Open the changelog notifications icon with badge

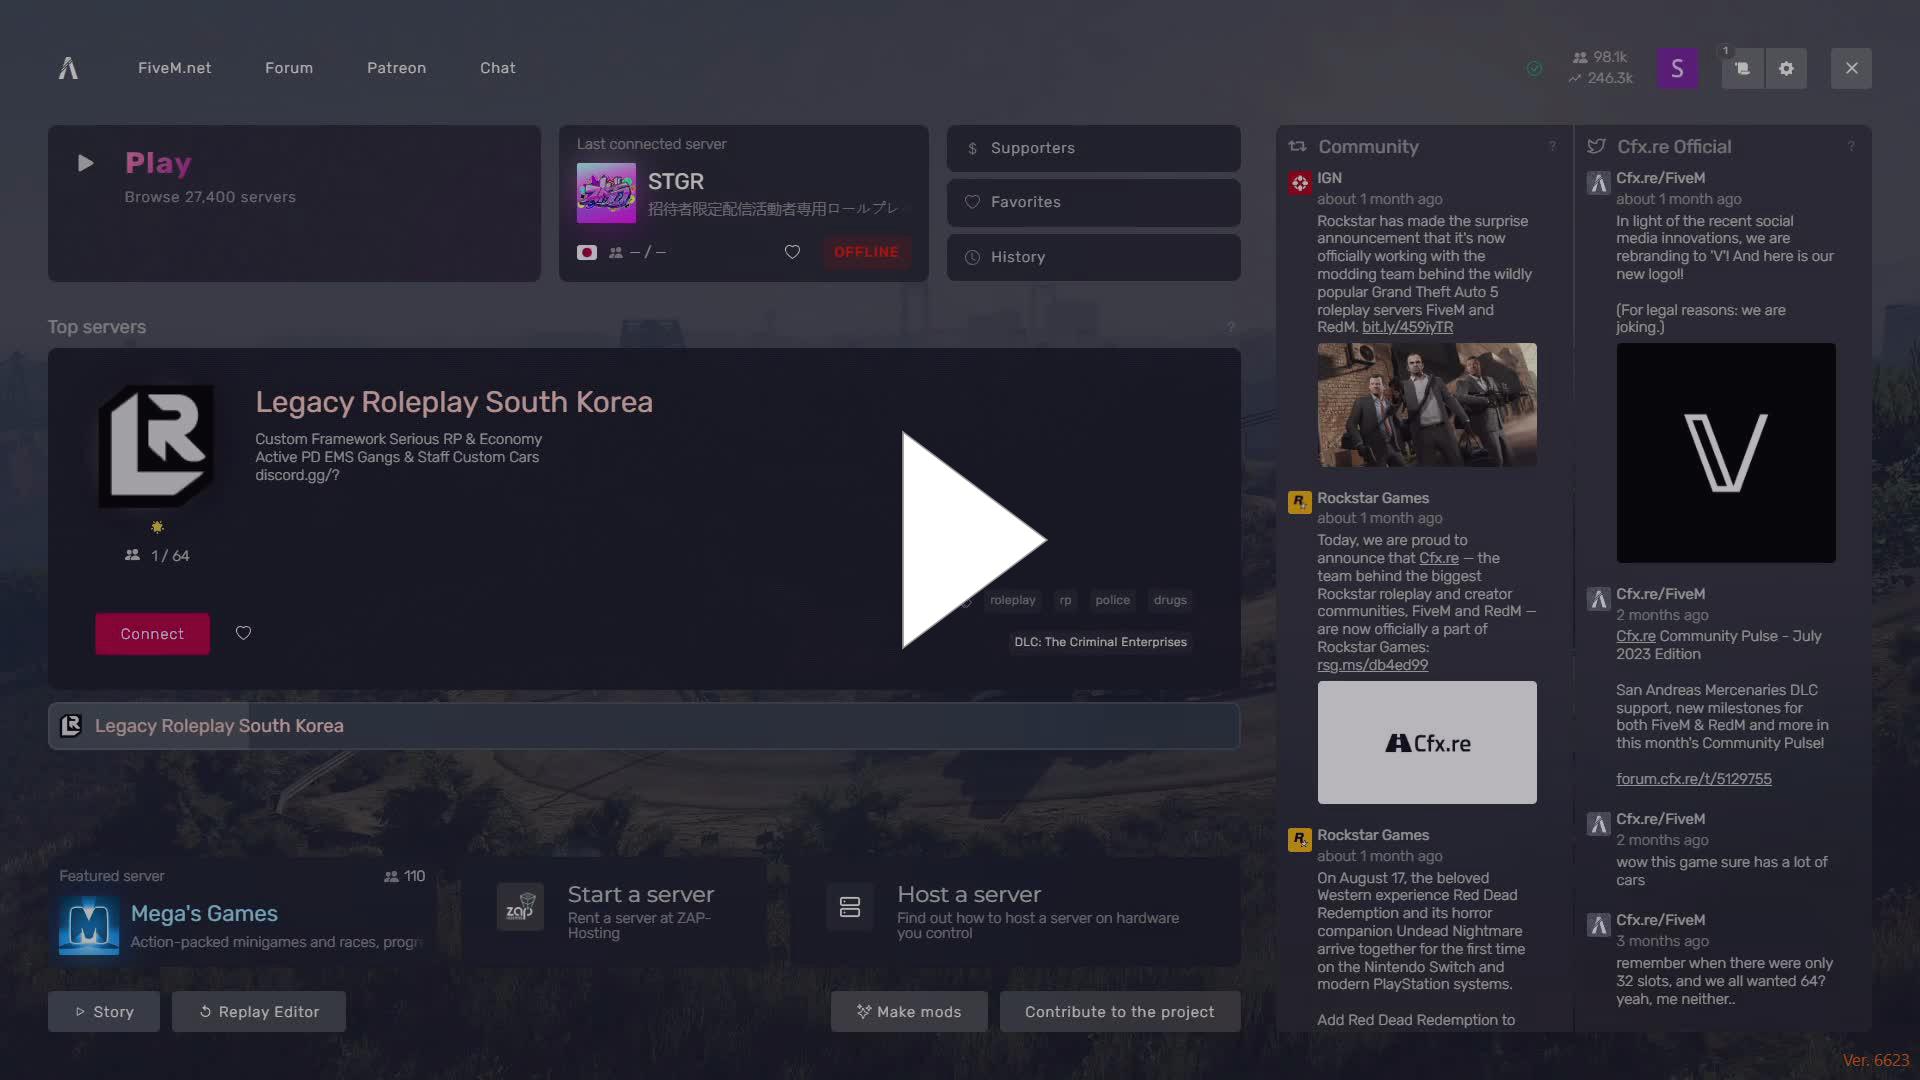click(x=1741, y=68)
